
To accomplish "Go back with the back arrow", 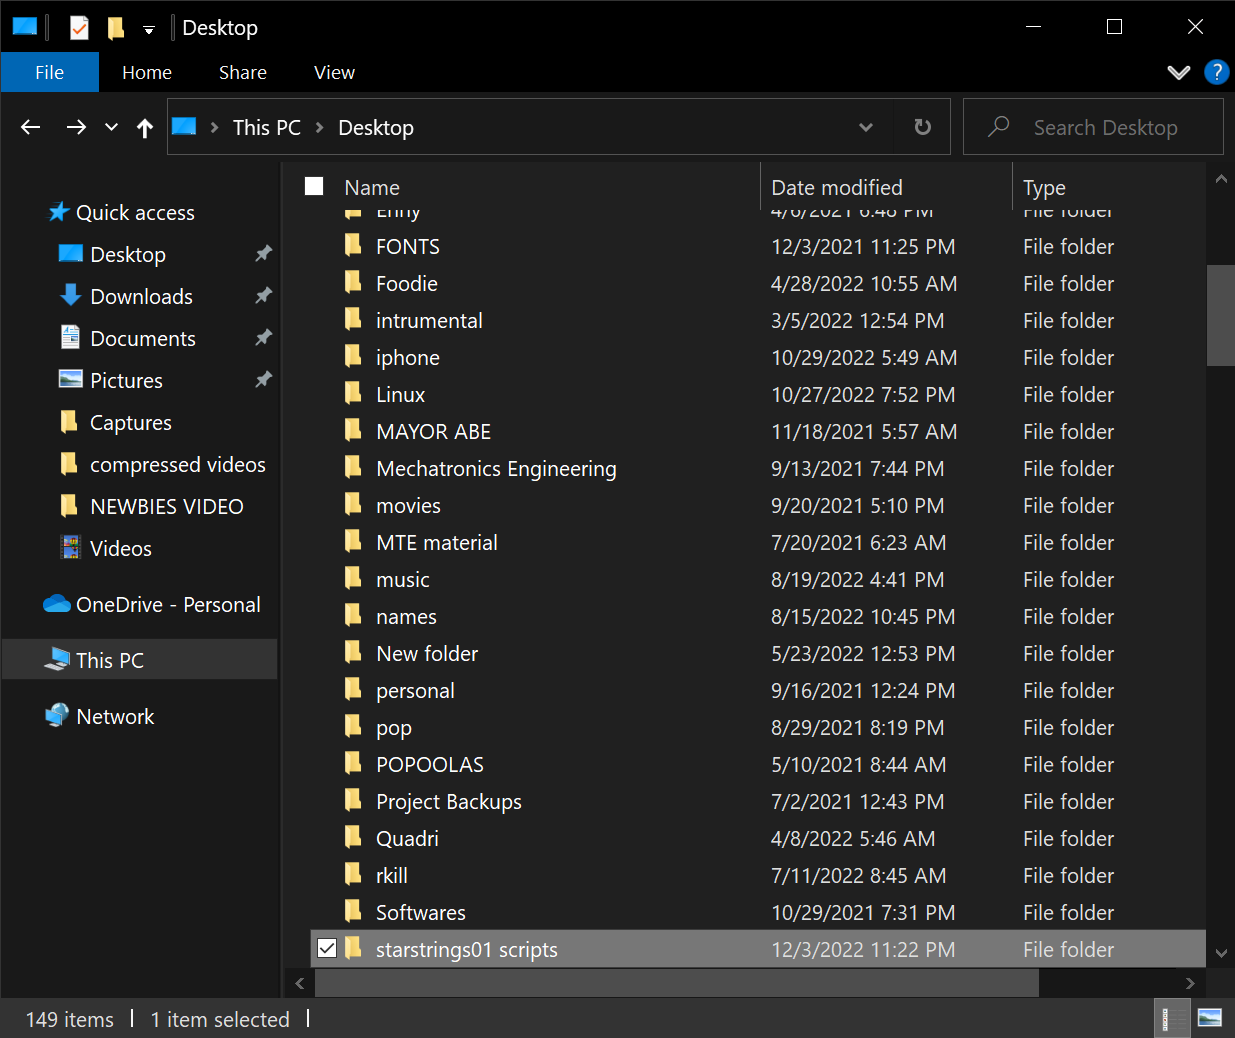I will tap(31, 127).
